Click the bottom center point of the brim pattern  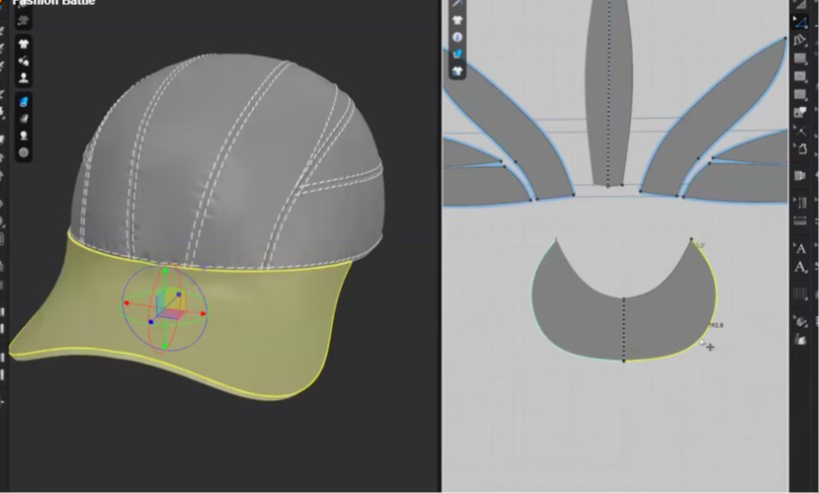click(x=624, y=361)
